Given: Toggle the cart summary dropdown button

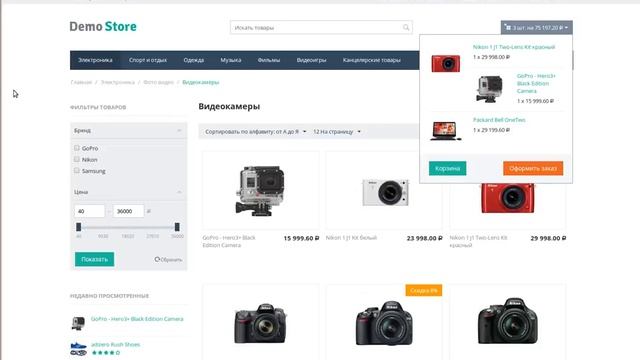Looking at the screenshot, I should pyautogui.click(x=536, y=27).
